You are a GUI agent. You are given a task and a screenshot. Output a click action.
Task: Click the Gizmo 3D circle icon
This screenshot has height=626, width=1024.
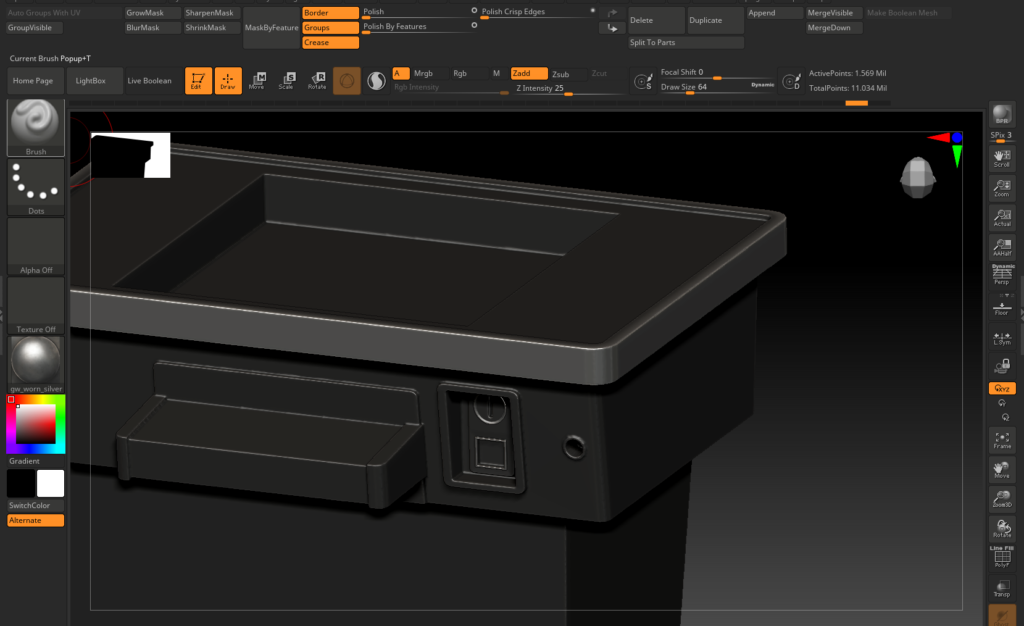tap(347, 81)
